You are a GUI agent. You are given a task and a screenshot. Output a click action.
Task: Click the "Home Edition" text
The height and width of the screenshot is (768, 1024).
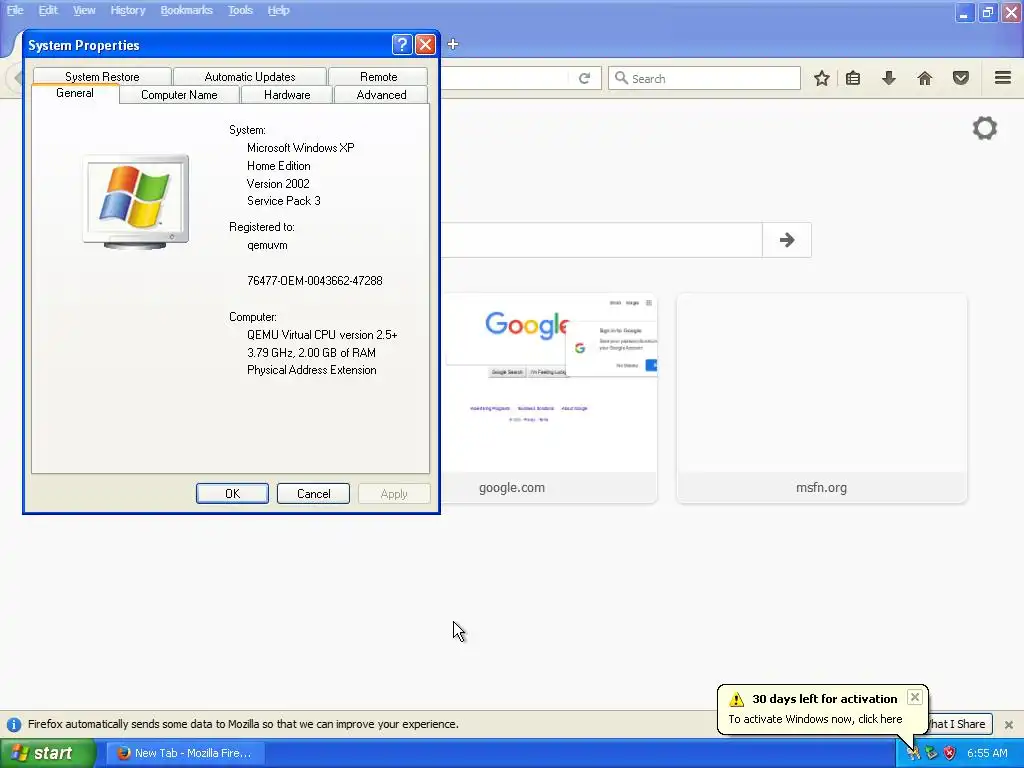click(x=278, y=166)
